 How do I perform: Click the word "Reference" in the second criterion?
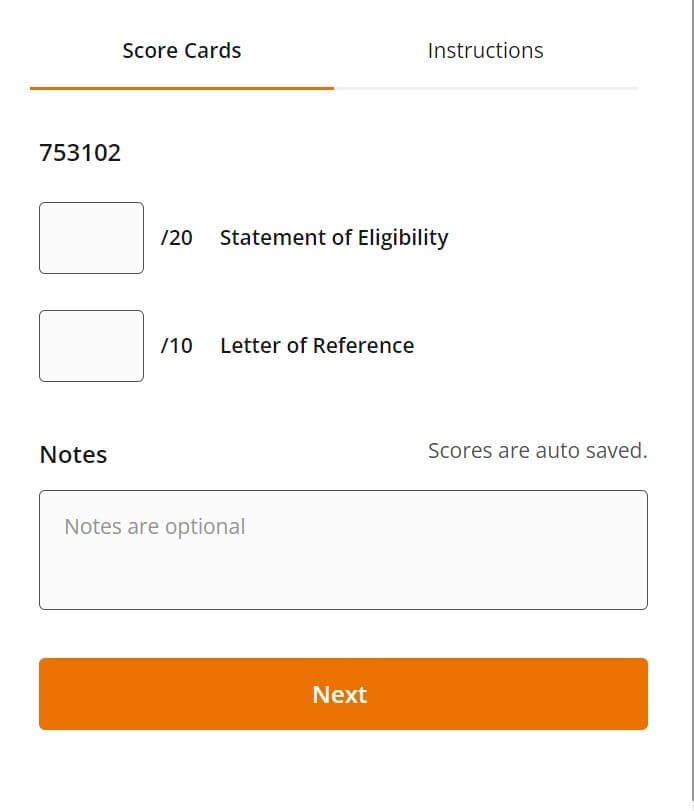pyautogui.click(x=363, y=346)
